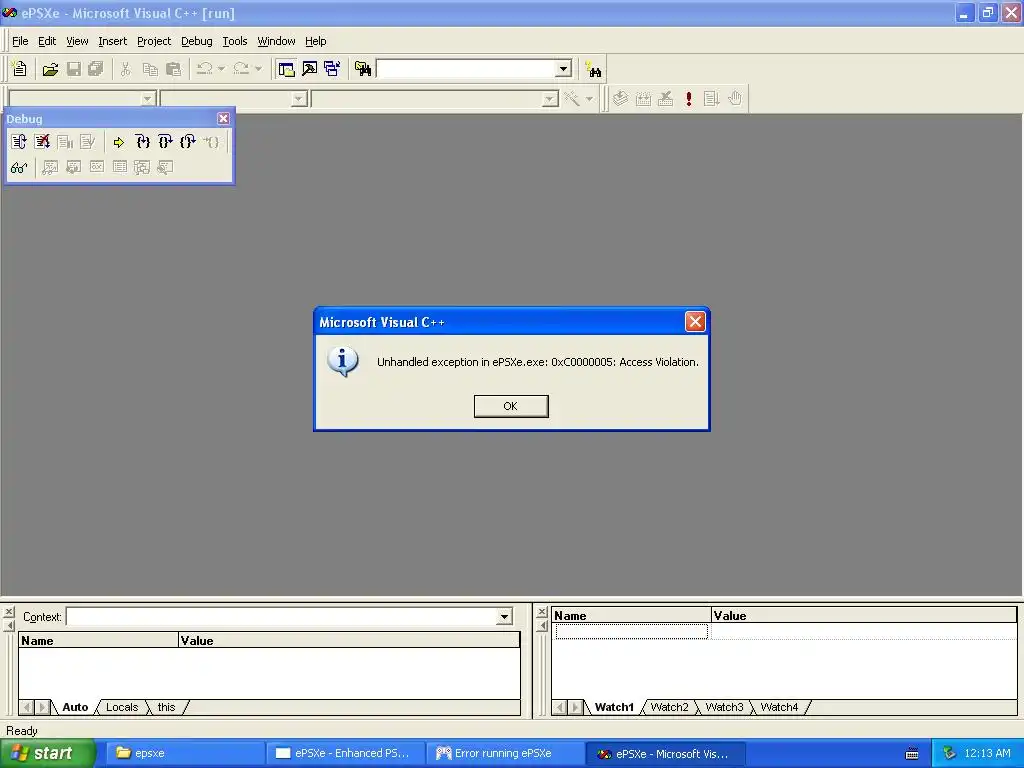This screenshot has width=1024, height=768.
Task: Open the Redo history dropdown arrow
Action: (258, 69)
